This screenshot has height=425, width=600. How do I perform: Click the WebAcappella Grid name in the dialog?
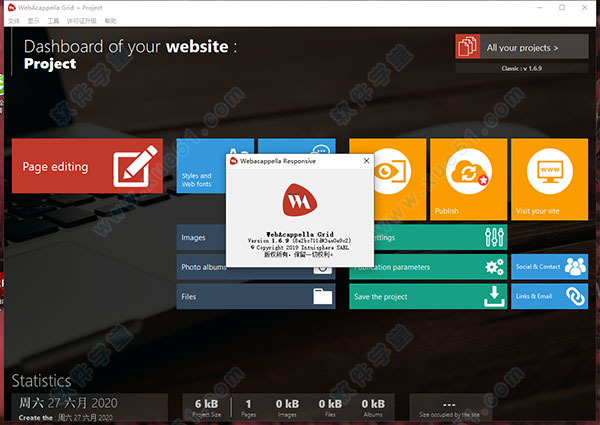[300, 234]
